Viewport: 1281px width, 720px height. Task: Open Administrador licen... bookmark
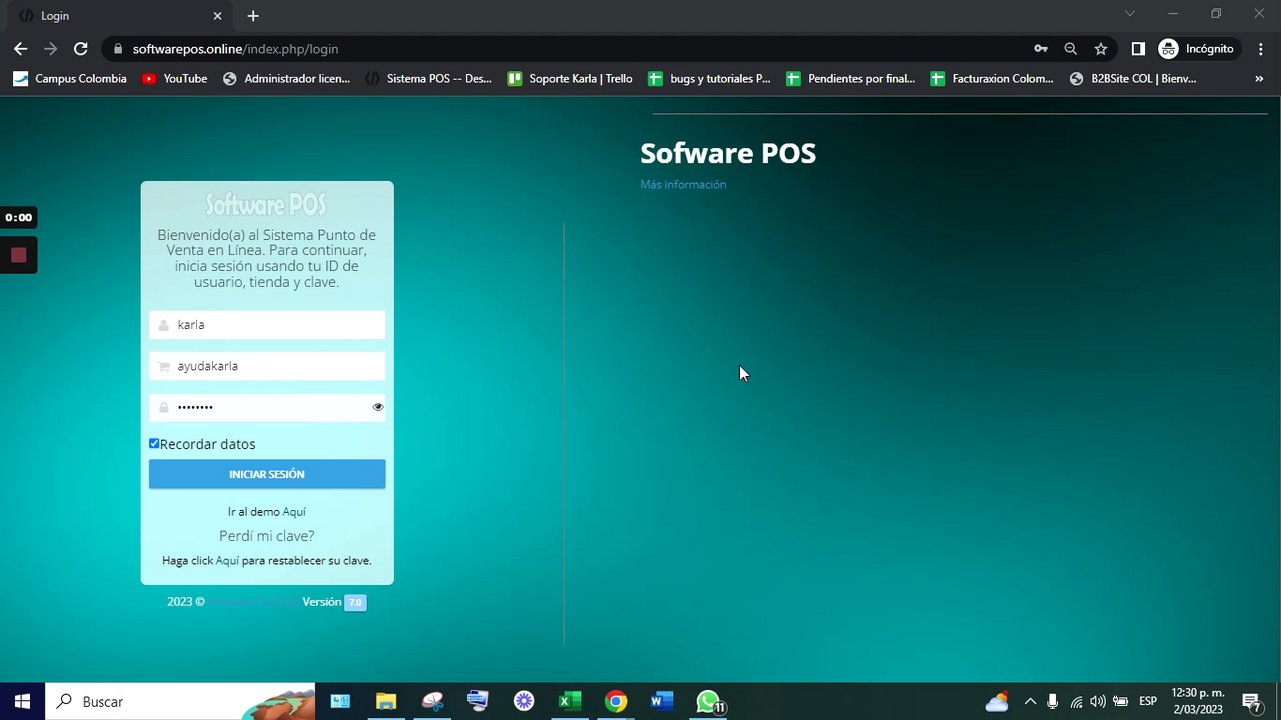[287, 78]
